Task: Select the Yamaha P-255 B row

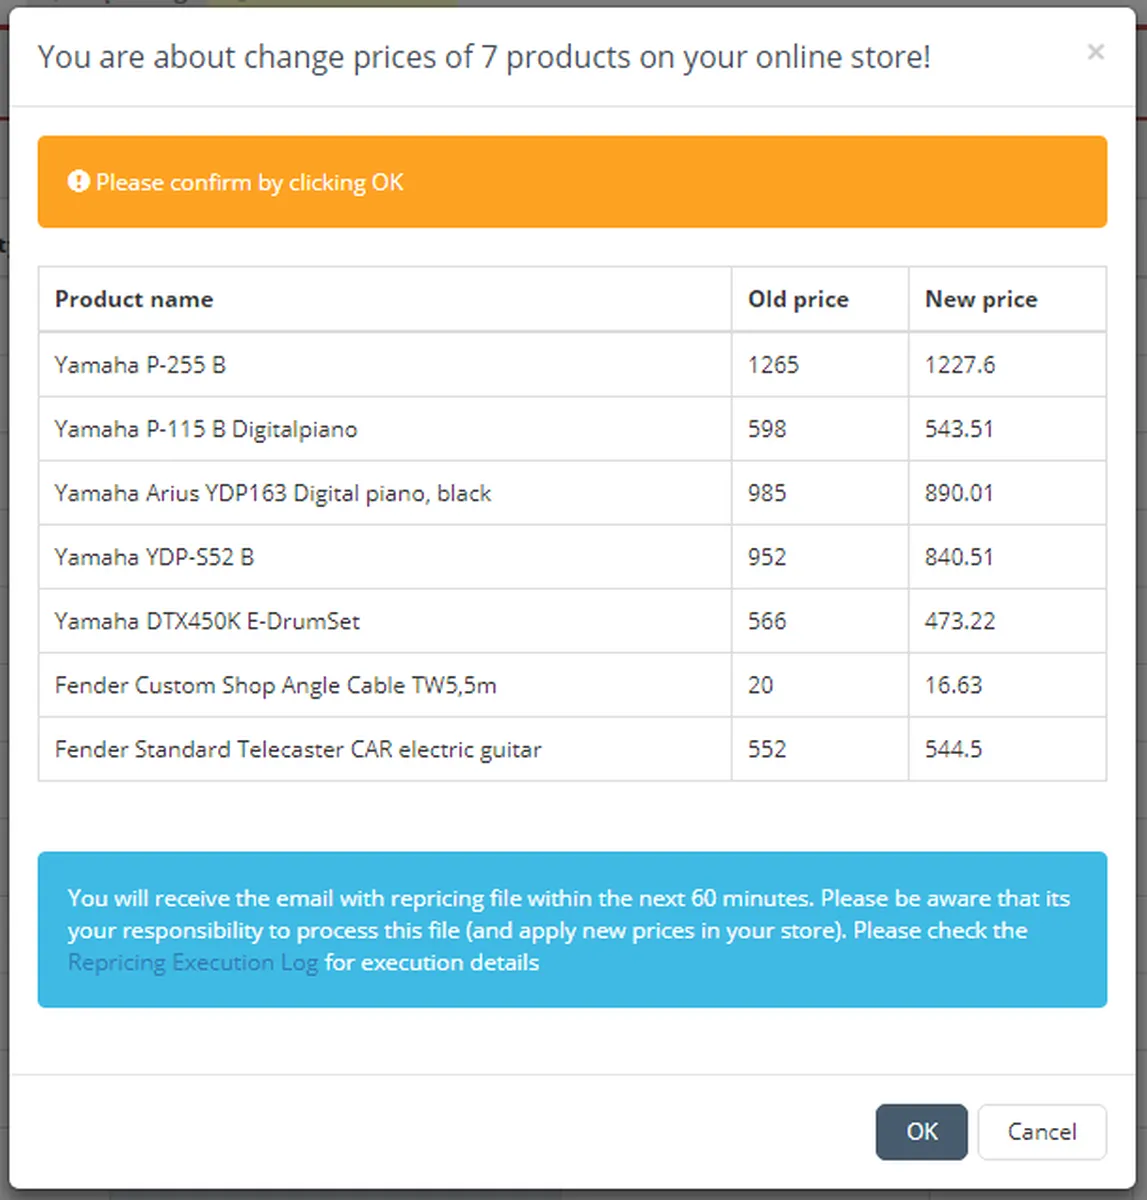Action: [x=140, y=365]
